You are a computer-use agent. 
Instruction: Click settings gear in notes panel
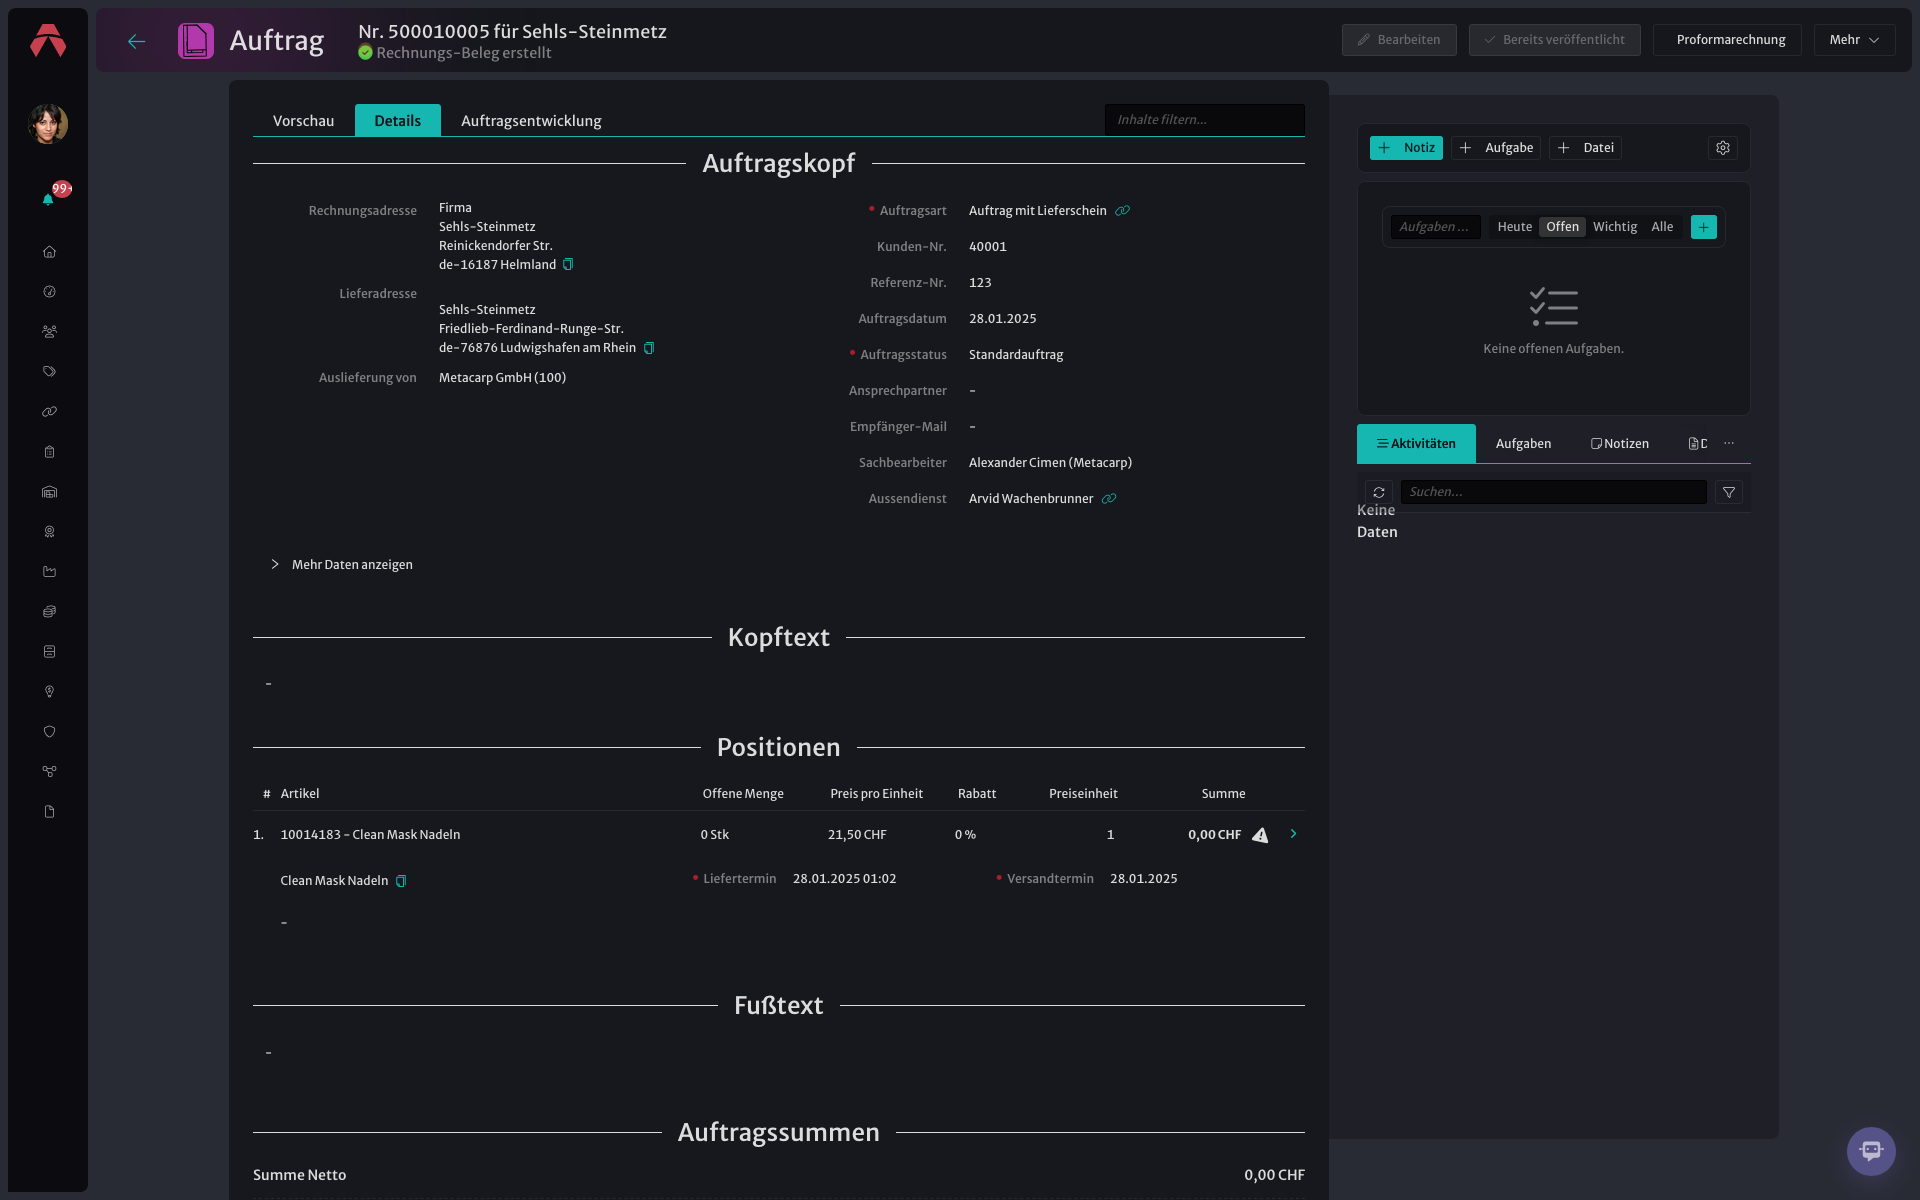tap(1723, 148)
